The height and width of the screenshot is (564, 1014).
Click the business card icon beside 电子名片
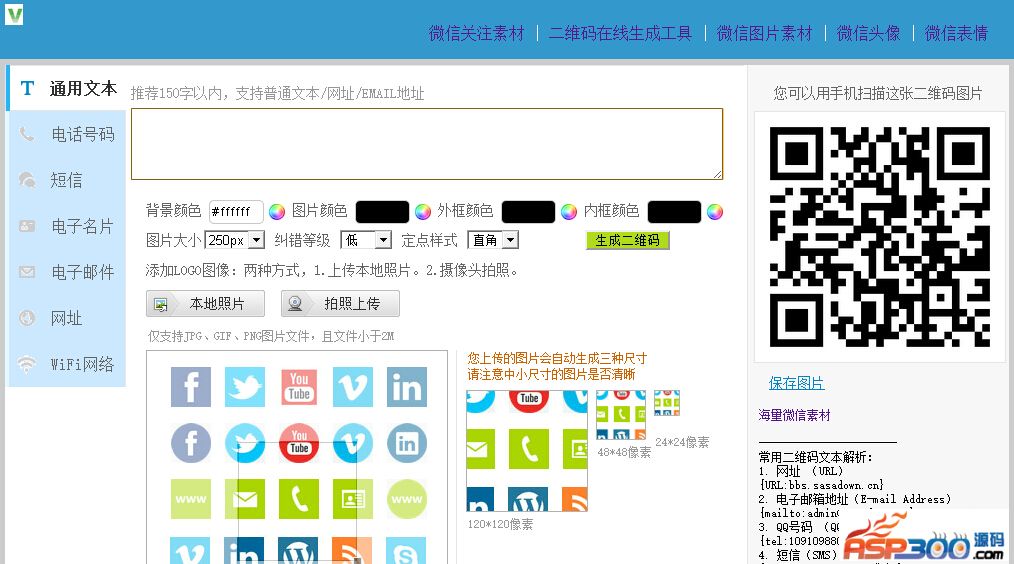click(27, 226)
